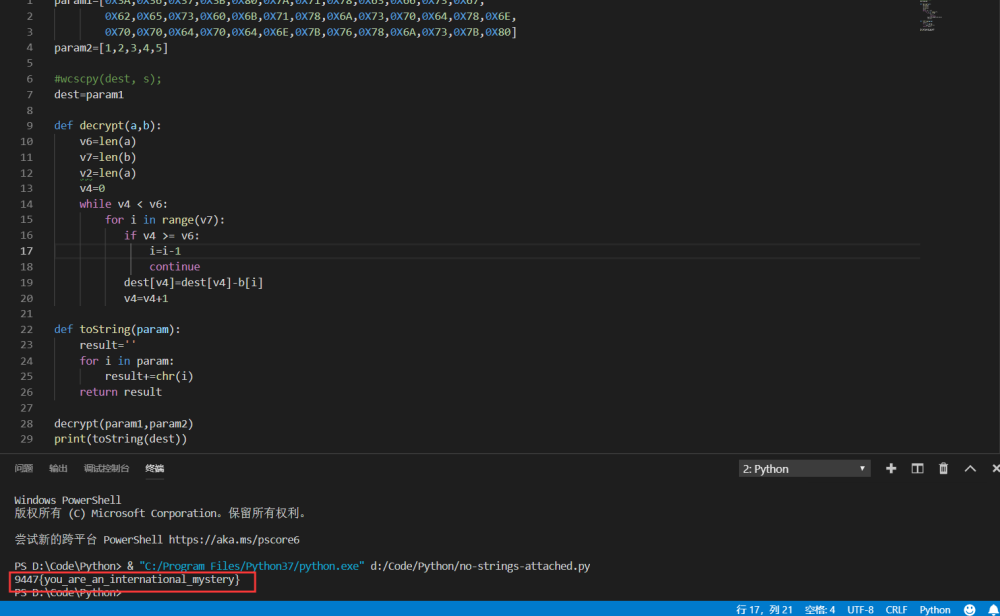Split the terminal pane
This screenshot has height=616, width=1000.
pyautogui.click(x=917, y=469)
